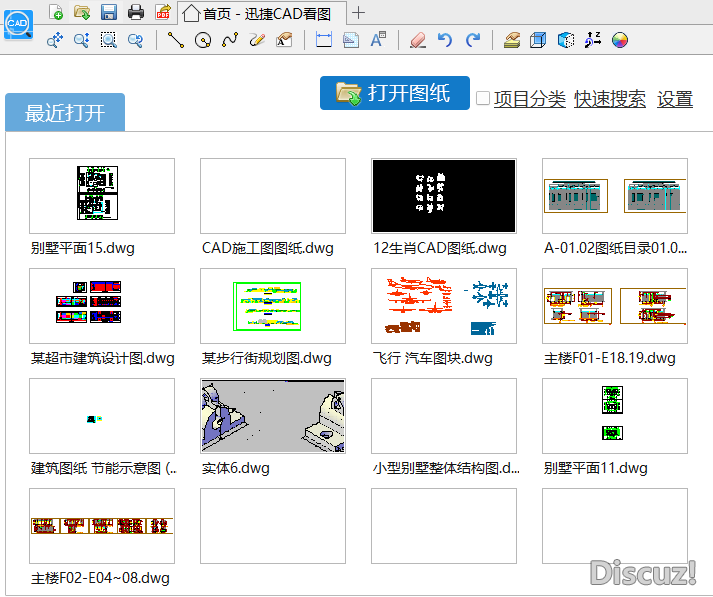
Task: Click the Undo arrow icon
Action: (445, 40)
